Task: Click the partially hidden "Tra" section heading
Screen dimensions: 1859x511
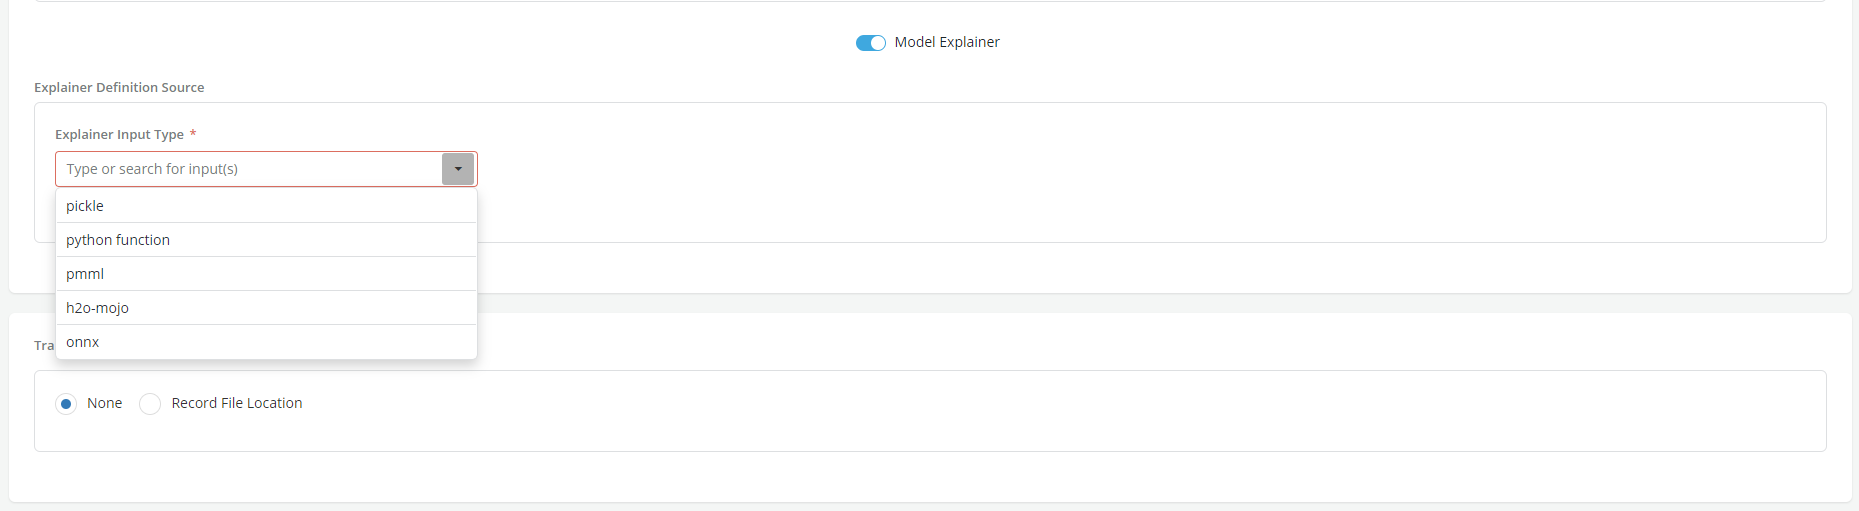Action: pyautogui.click(x=43, y=346)
